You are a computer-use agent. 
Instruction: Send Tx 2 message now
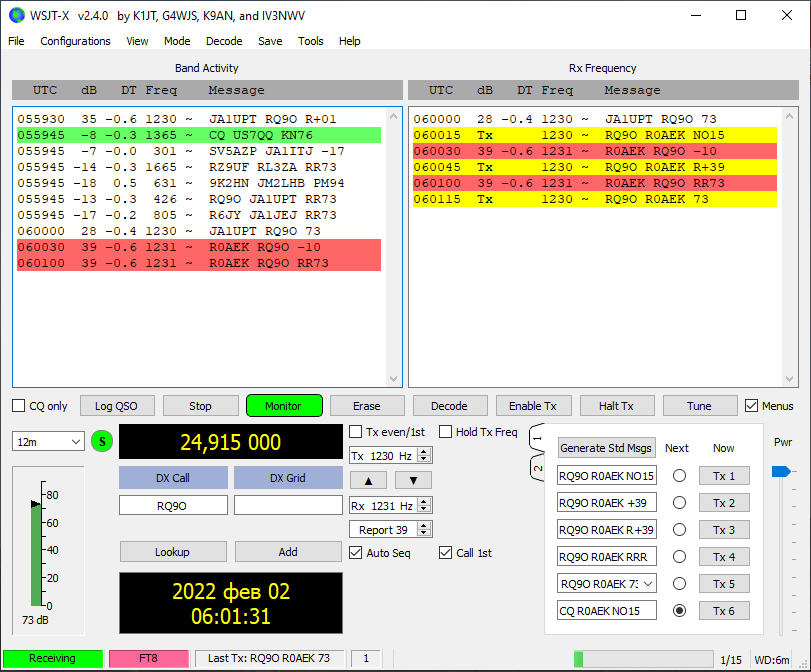click(x=724, y=503)
